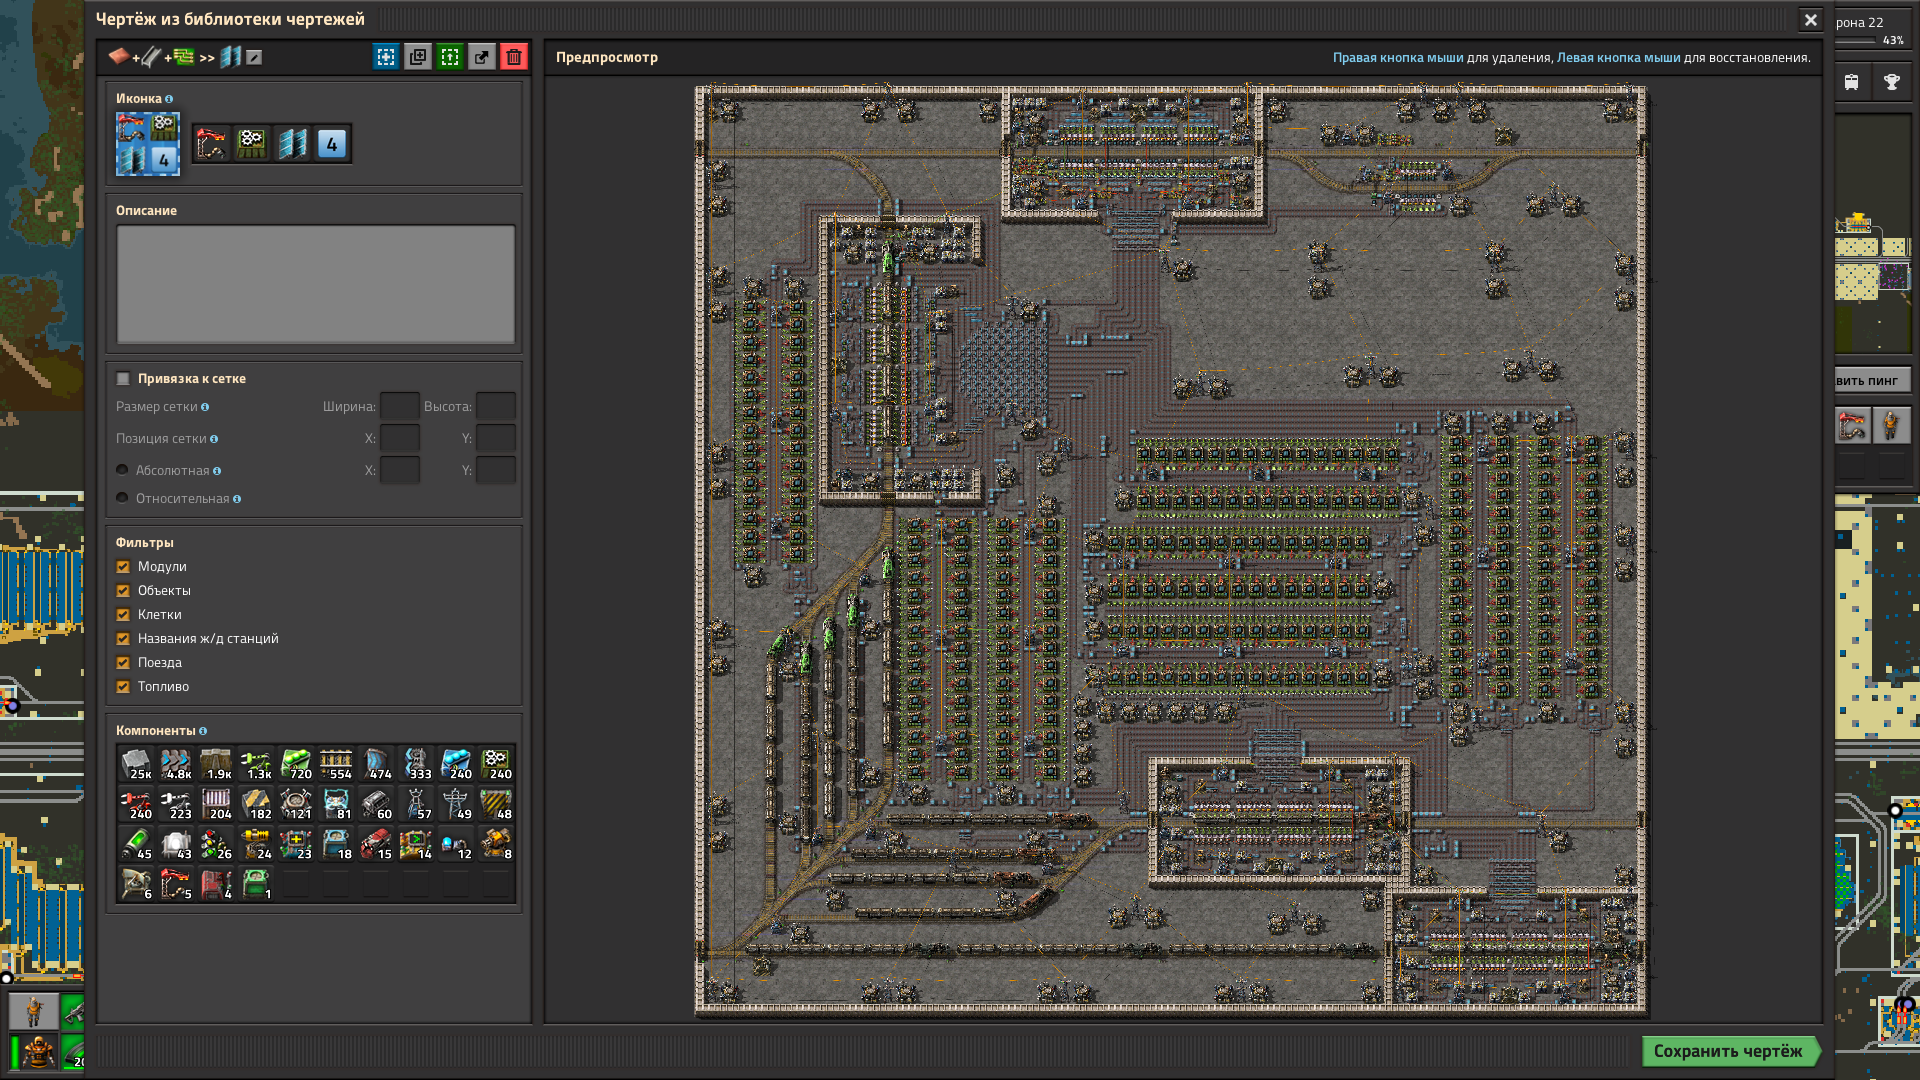Click express belt component 4.8k

coord(176,764)
